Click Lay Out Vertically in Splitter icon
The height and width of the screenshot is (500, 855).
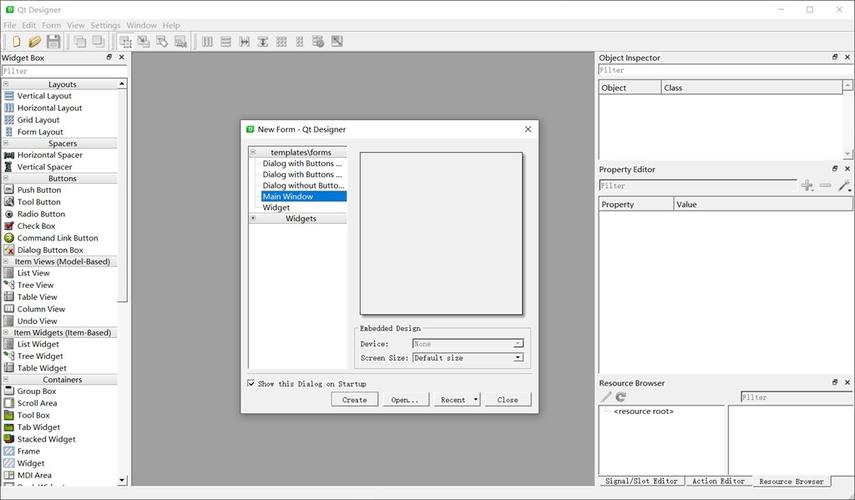[263, 41]
